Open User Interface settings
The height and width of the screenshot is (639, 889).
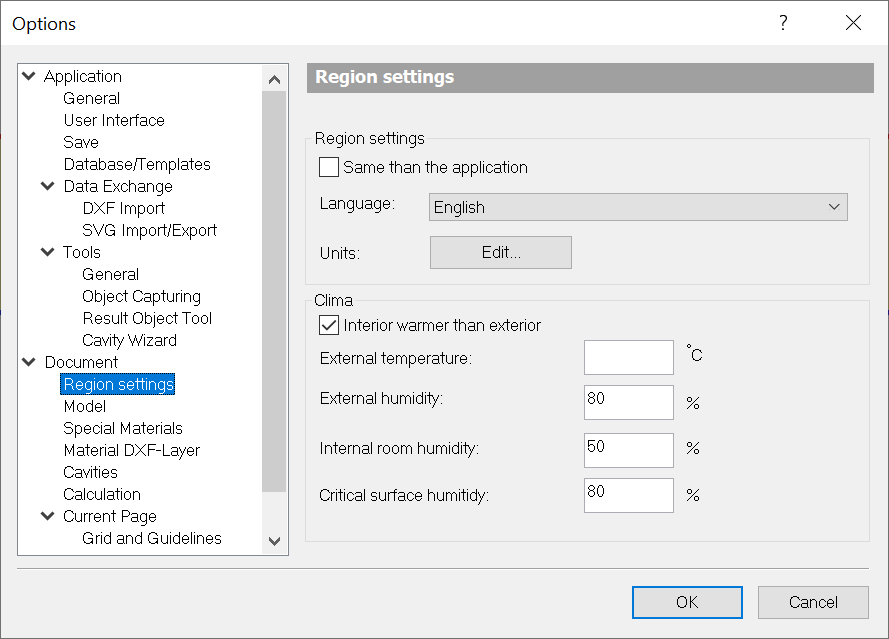[114, 120]
